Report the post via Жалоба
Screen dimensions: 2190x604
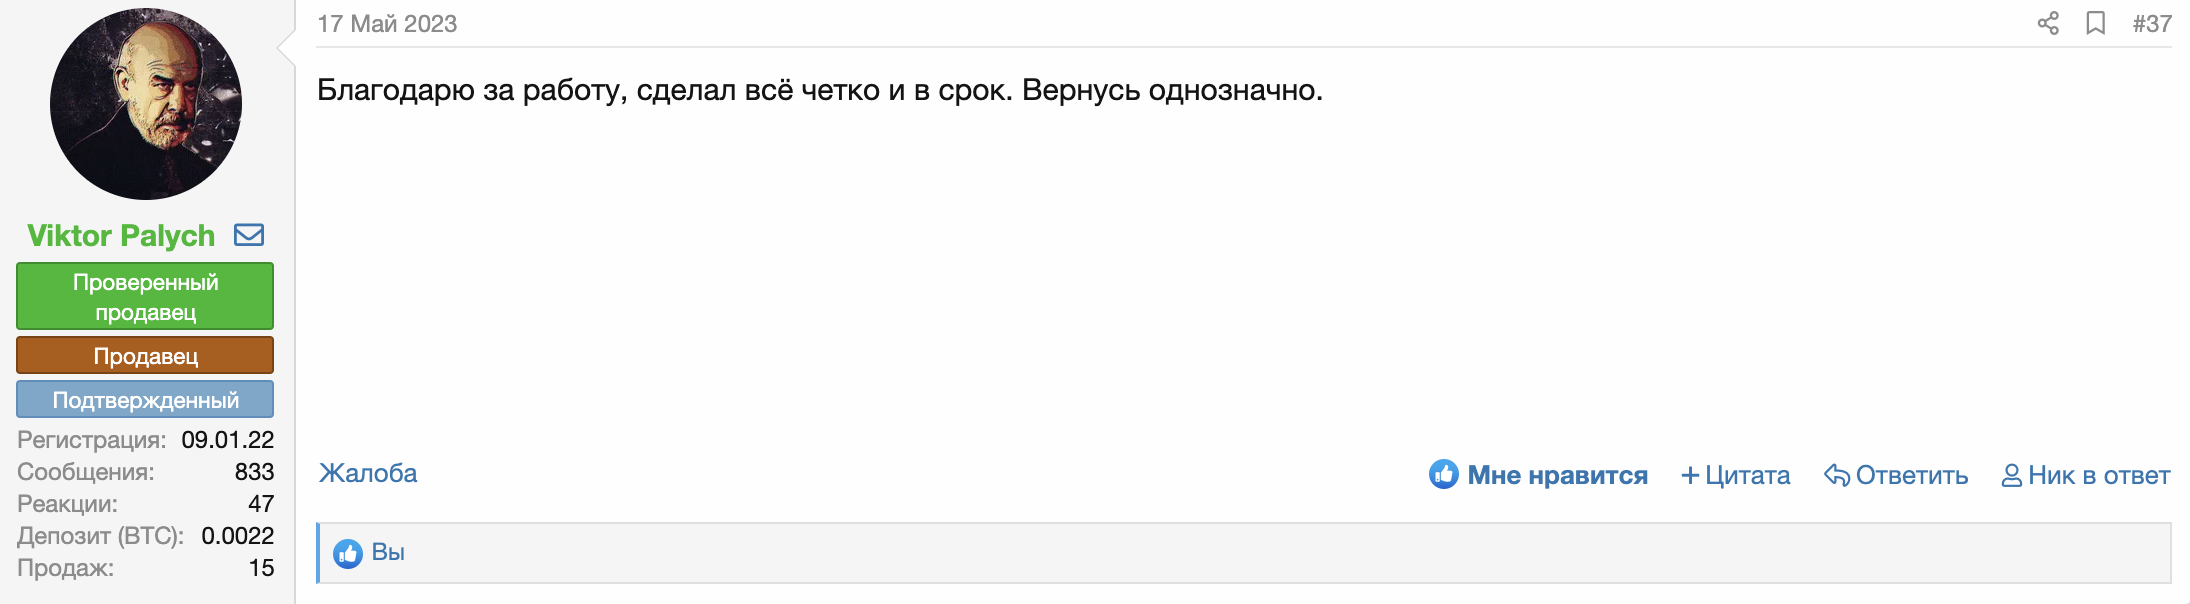(x=368, y=473)
